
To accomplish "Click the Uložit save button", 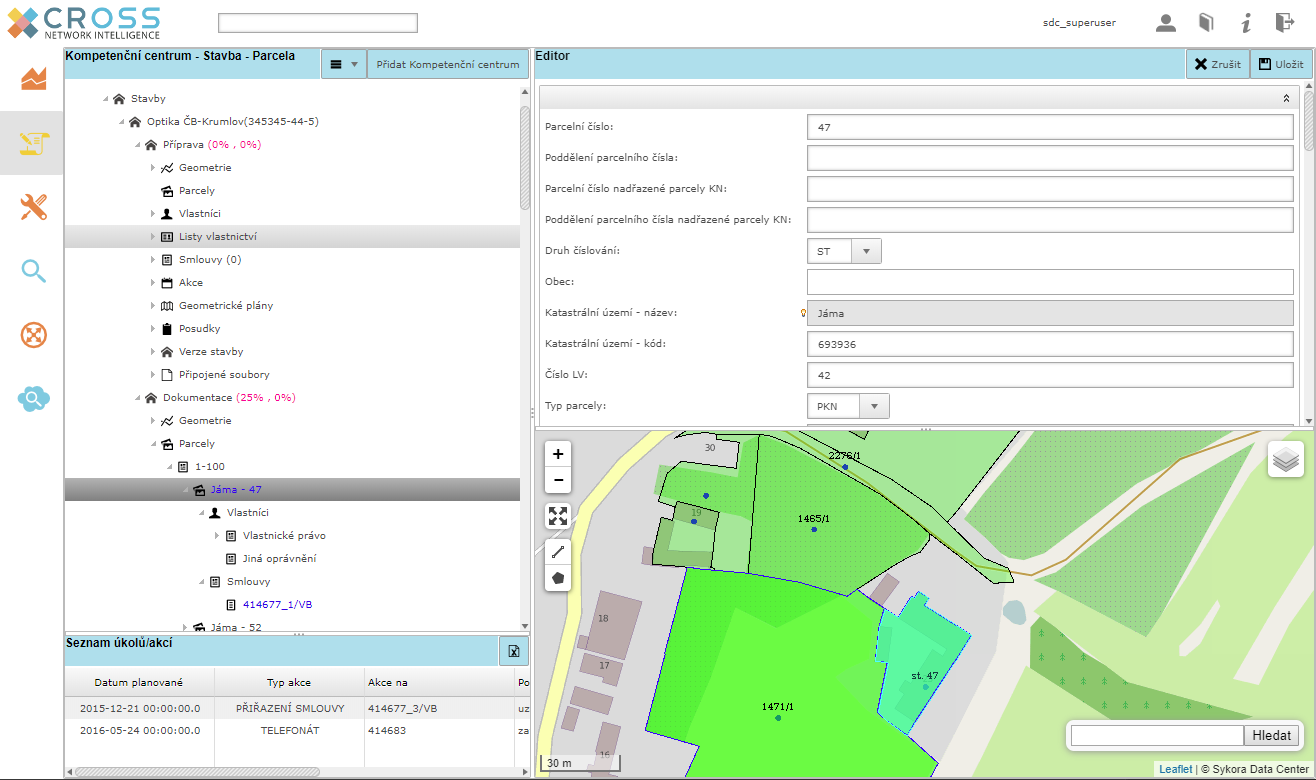I will click(1280, 64).
